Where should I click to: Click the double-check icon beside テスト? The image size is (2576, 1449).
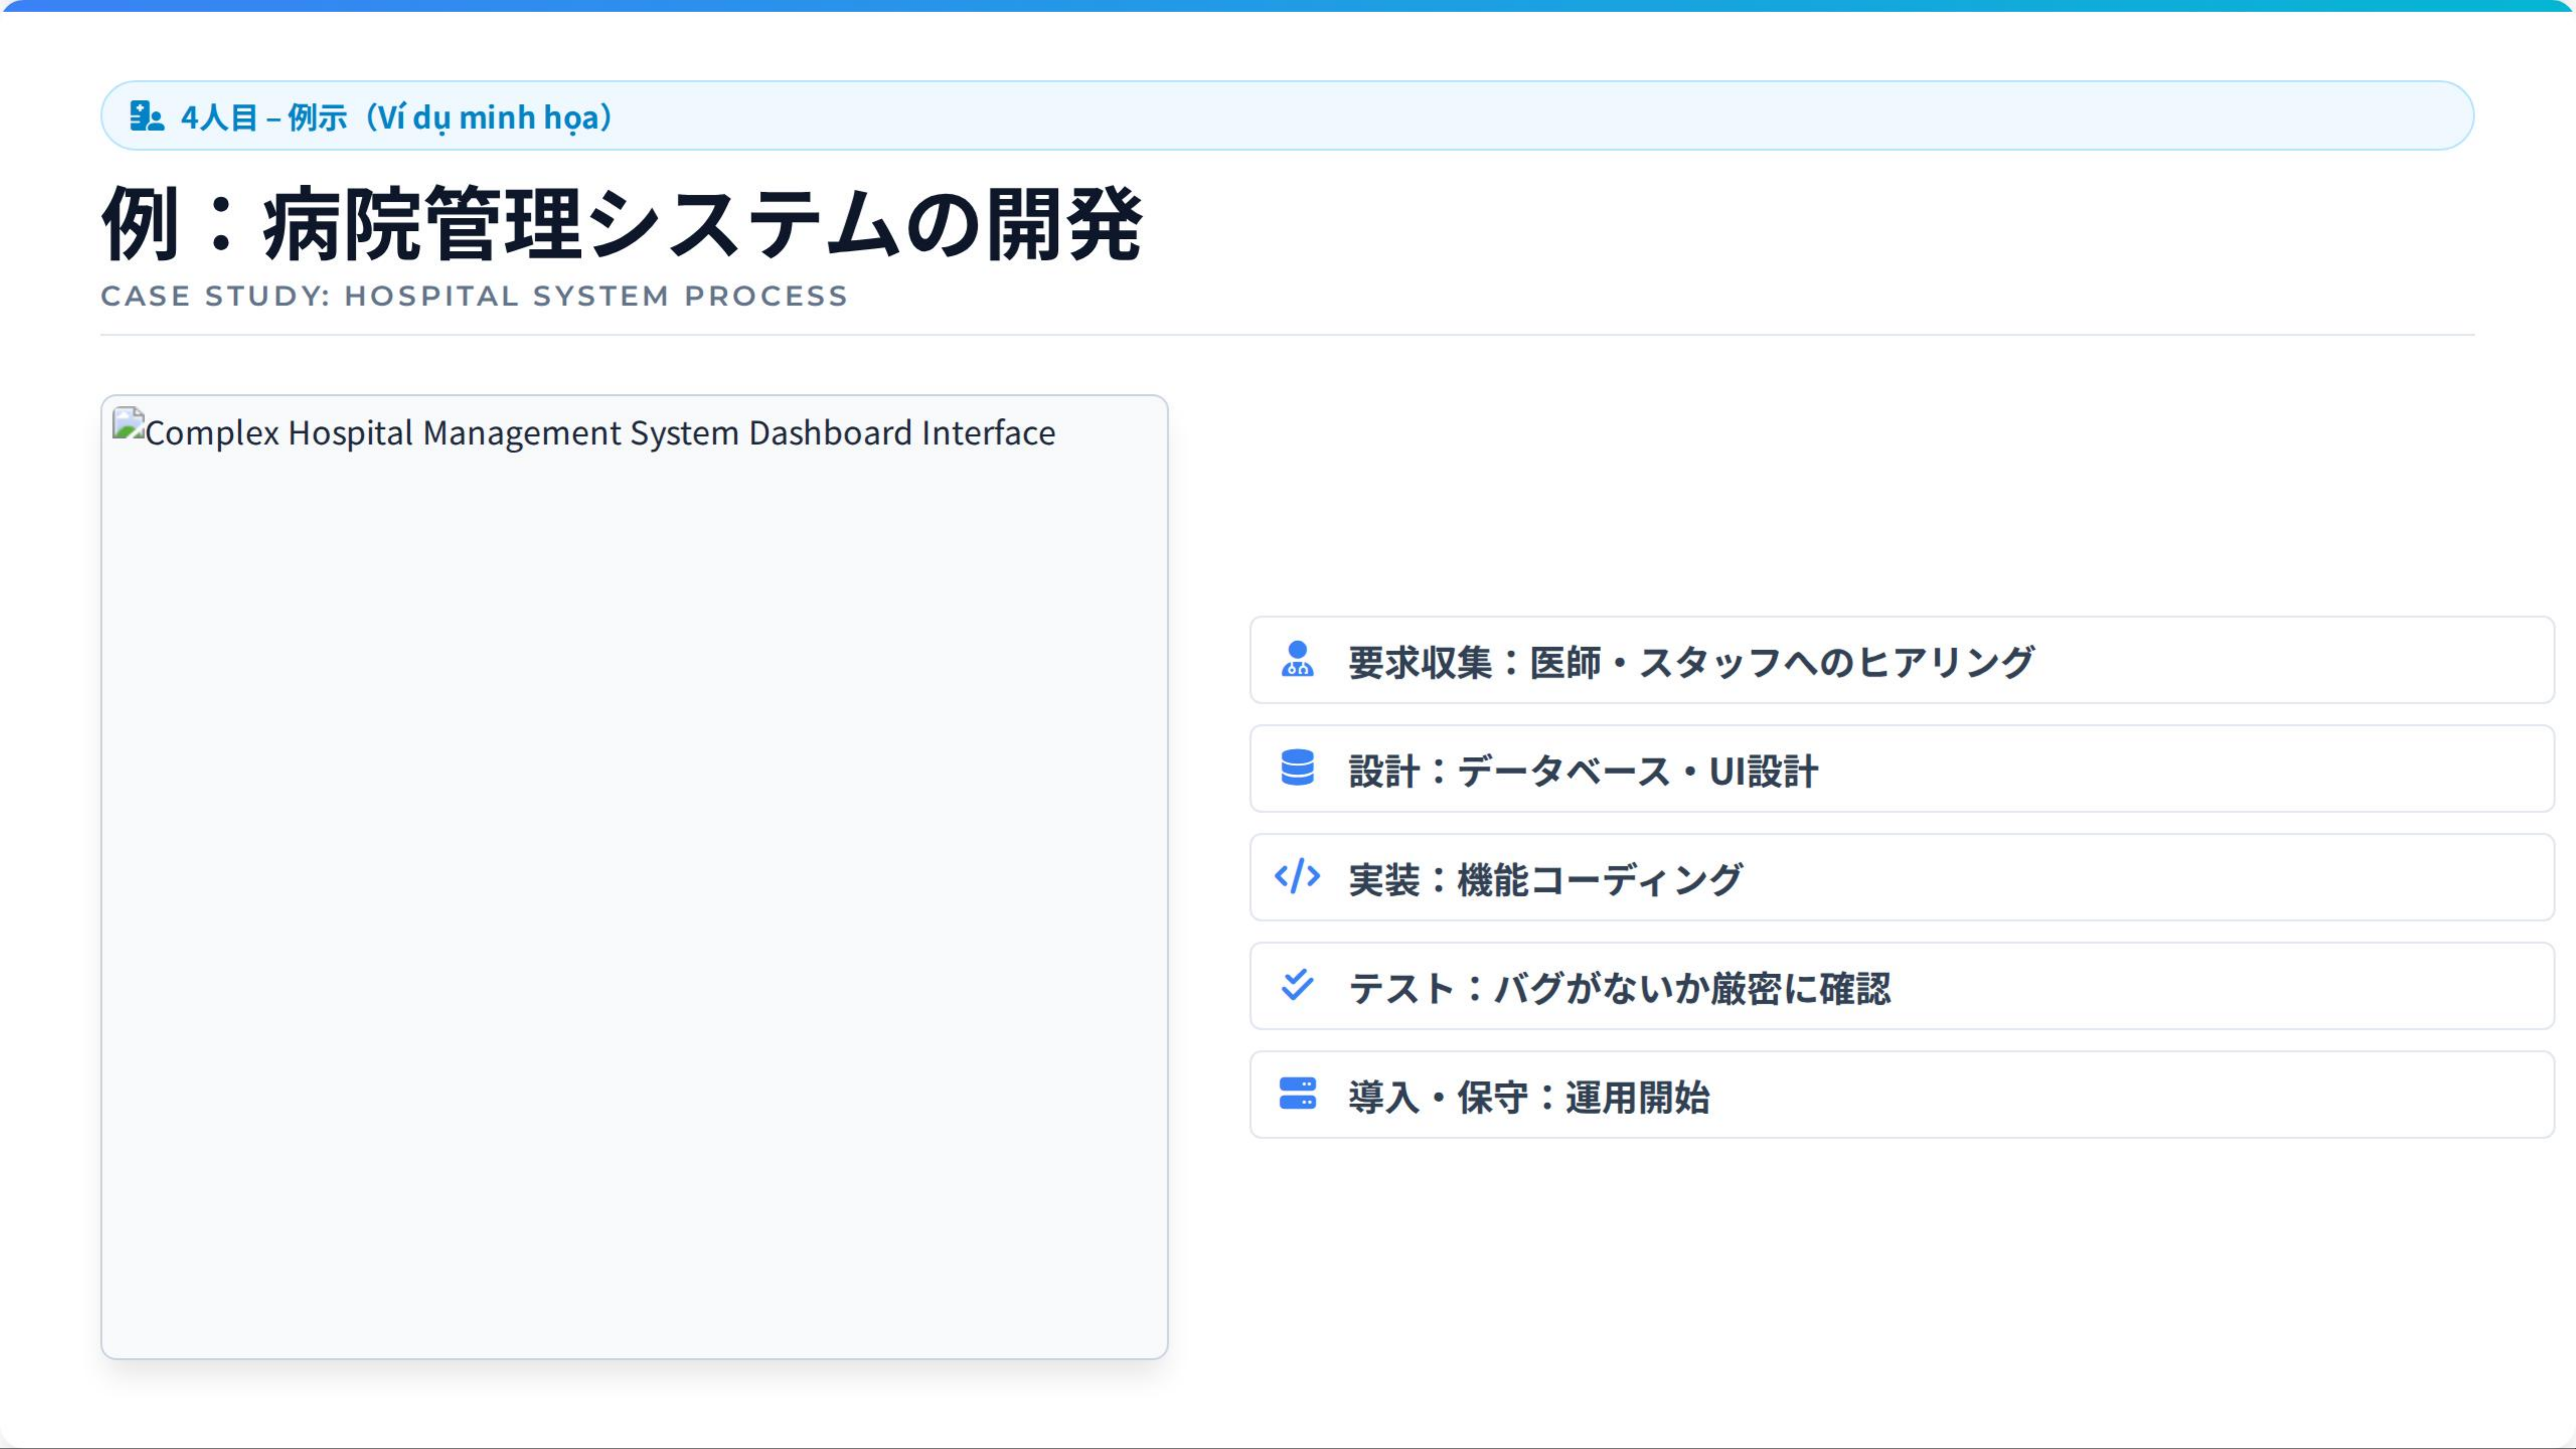[1297, 986]
